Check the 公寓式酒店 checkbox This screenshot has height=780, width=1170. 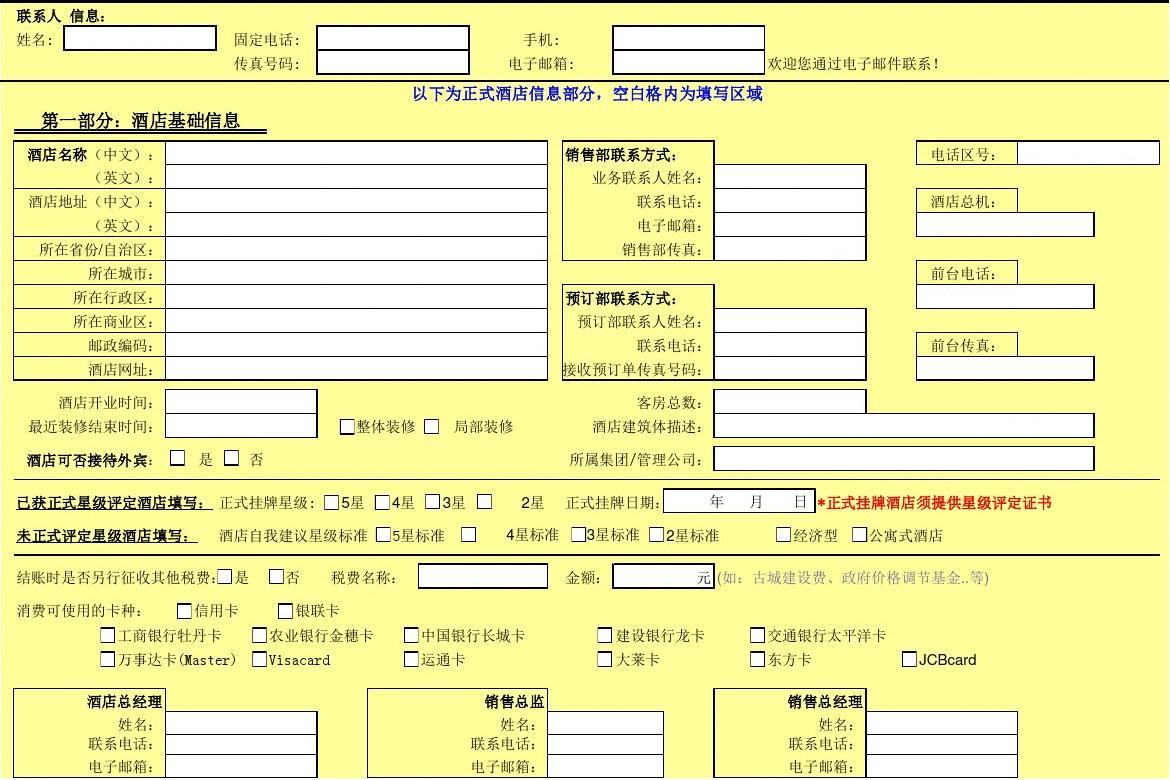(x=860, y=534)
